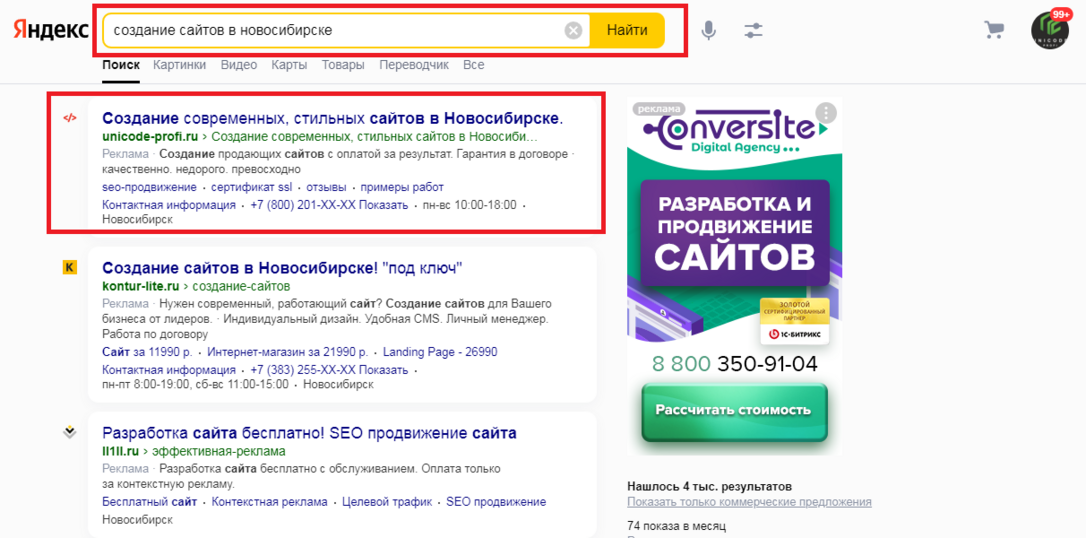Click the unicode-profi.ru favicon

(x=69, y=118)
